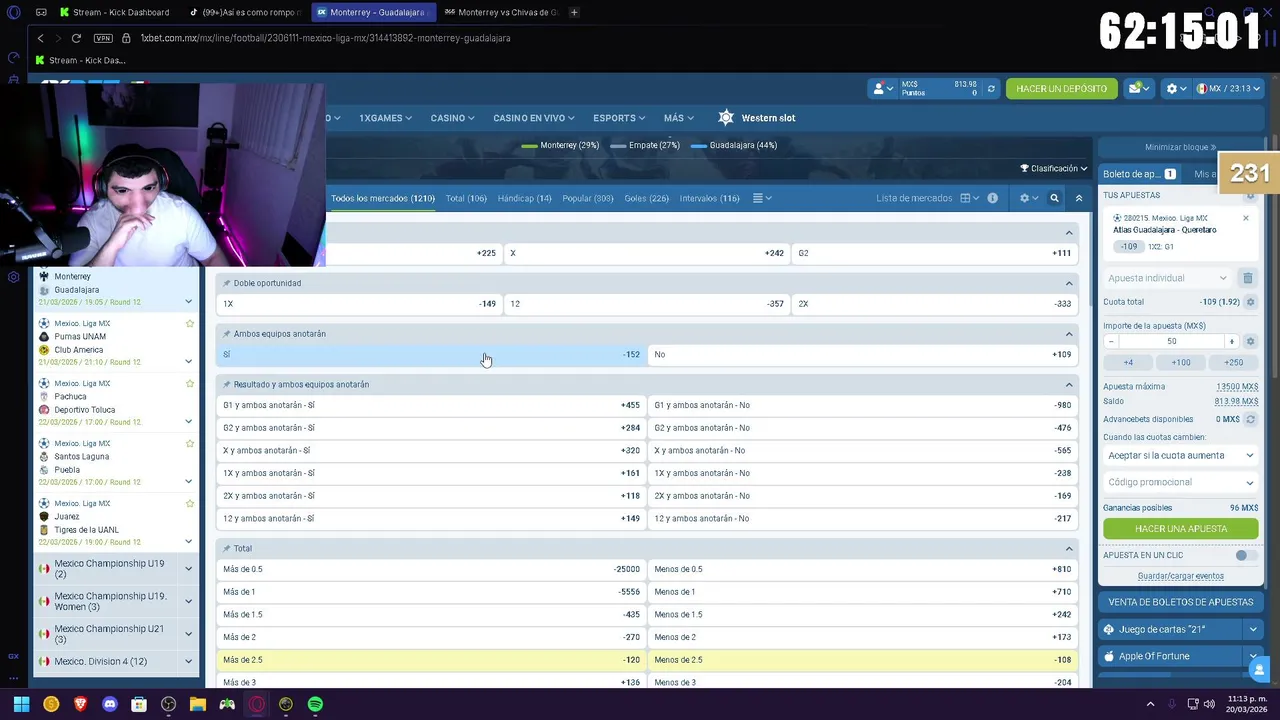Open the Total (106) markets tab
Screen dimensions: 1280x720
[466, 198]
